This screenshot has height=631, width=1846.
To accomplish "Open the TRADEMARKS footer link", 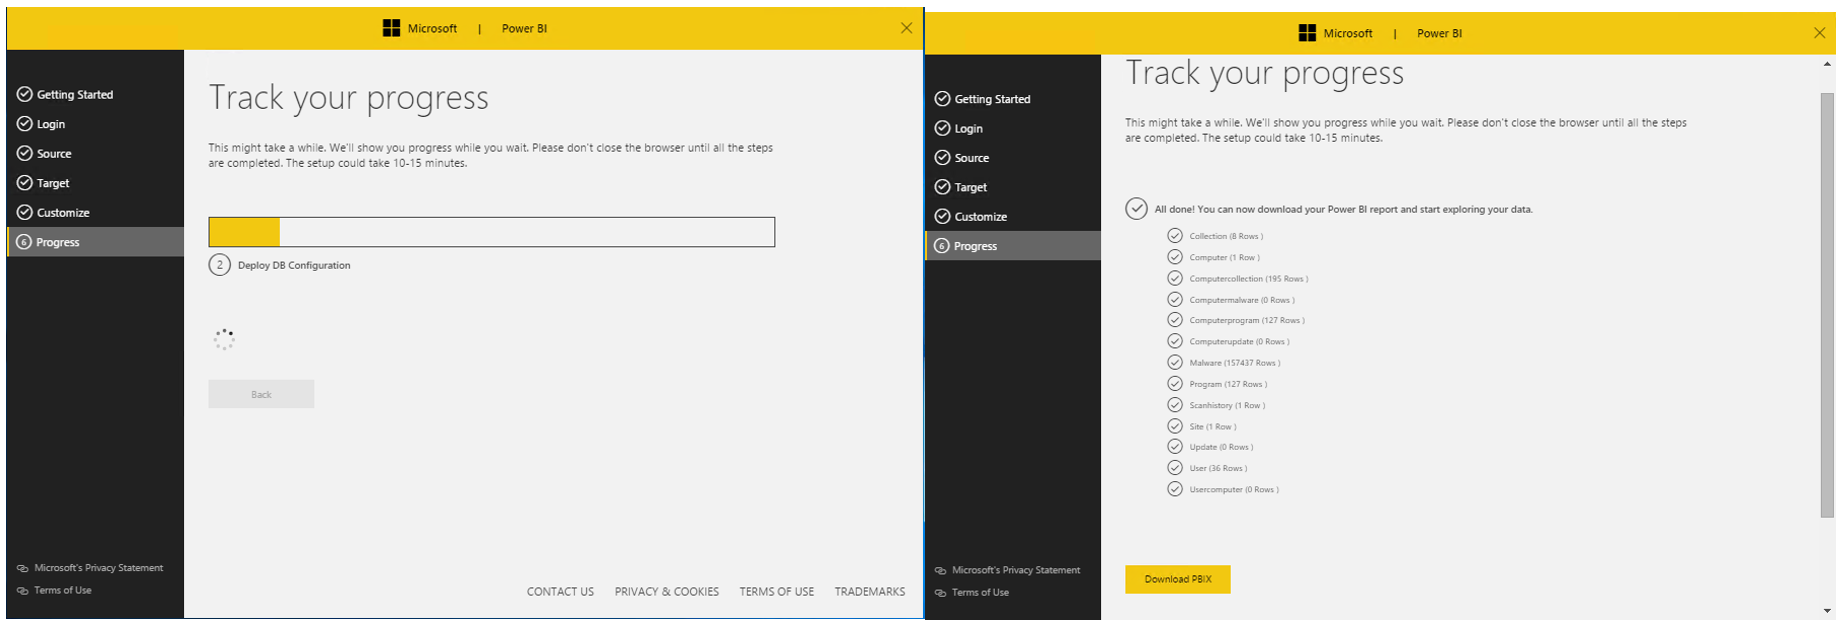I will tap(869, 592).
